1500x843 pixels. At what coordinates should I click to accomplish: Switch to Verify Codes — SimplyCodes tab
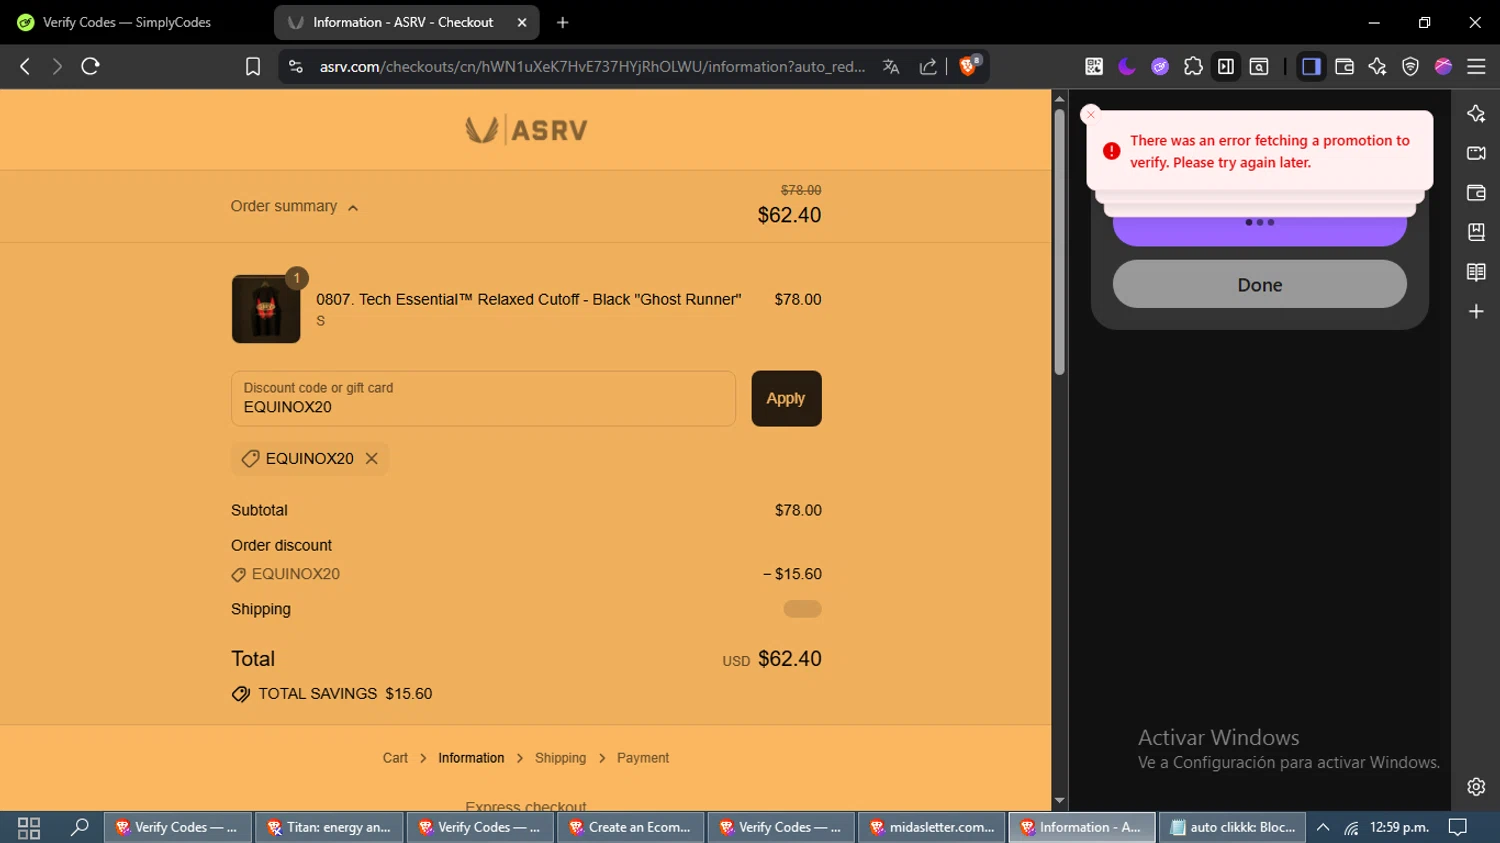tap(127, 22)
